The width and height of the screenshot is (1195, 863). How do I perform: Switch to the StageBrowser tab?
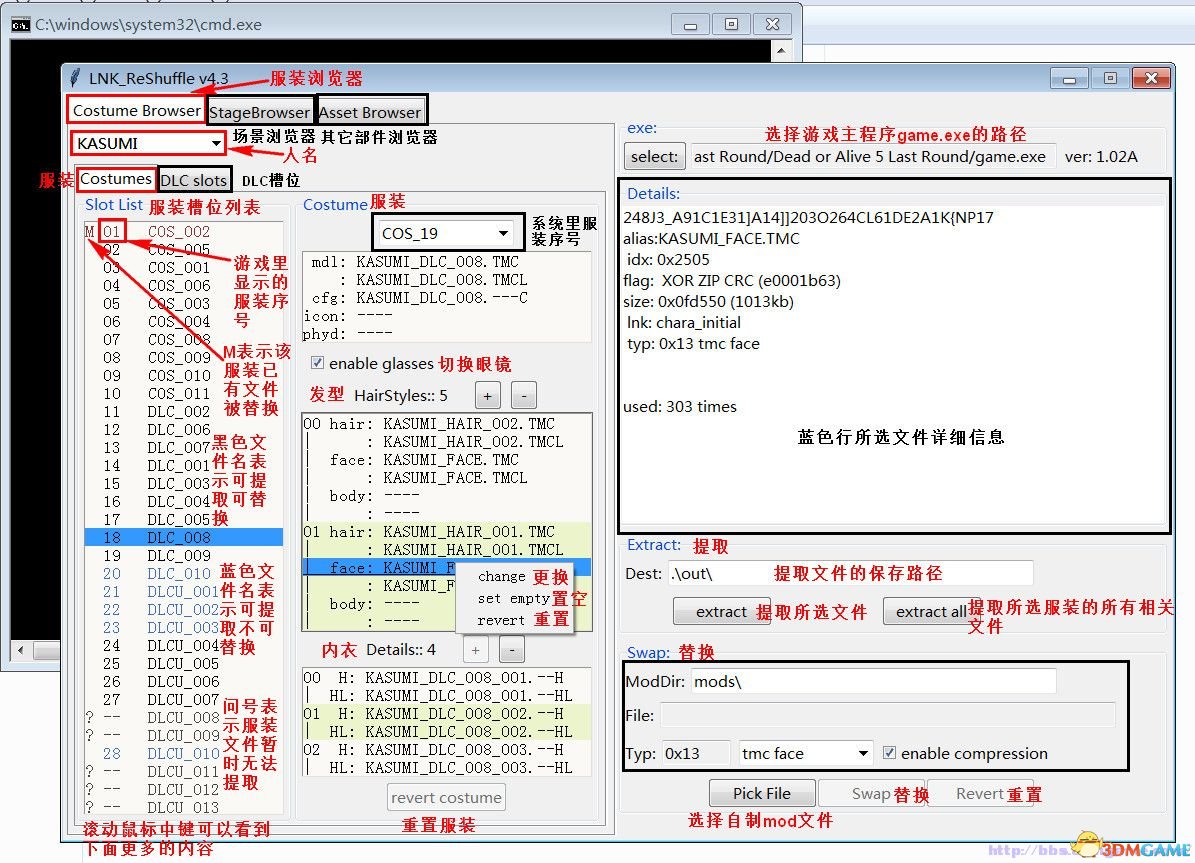(x=260, y=111)
